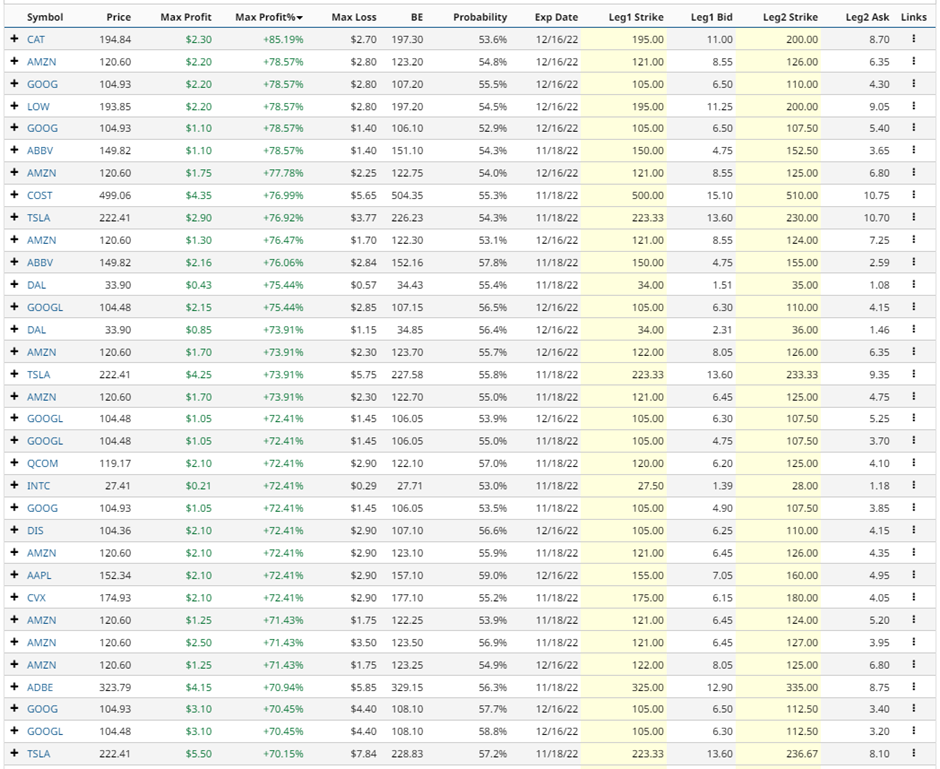
Task: Expand the DIS row details
Action: coord(14,530)
